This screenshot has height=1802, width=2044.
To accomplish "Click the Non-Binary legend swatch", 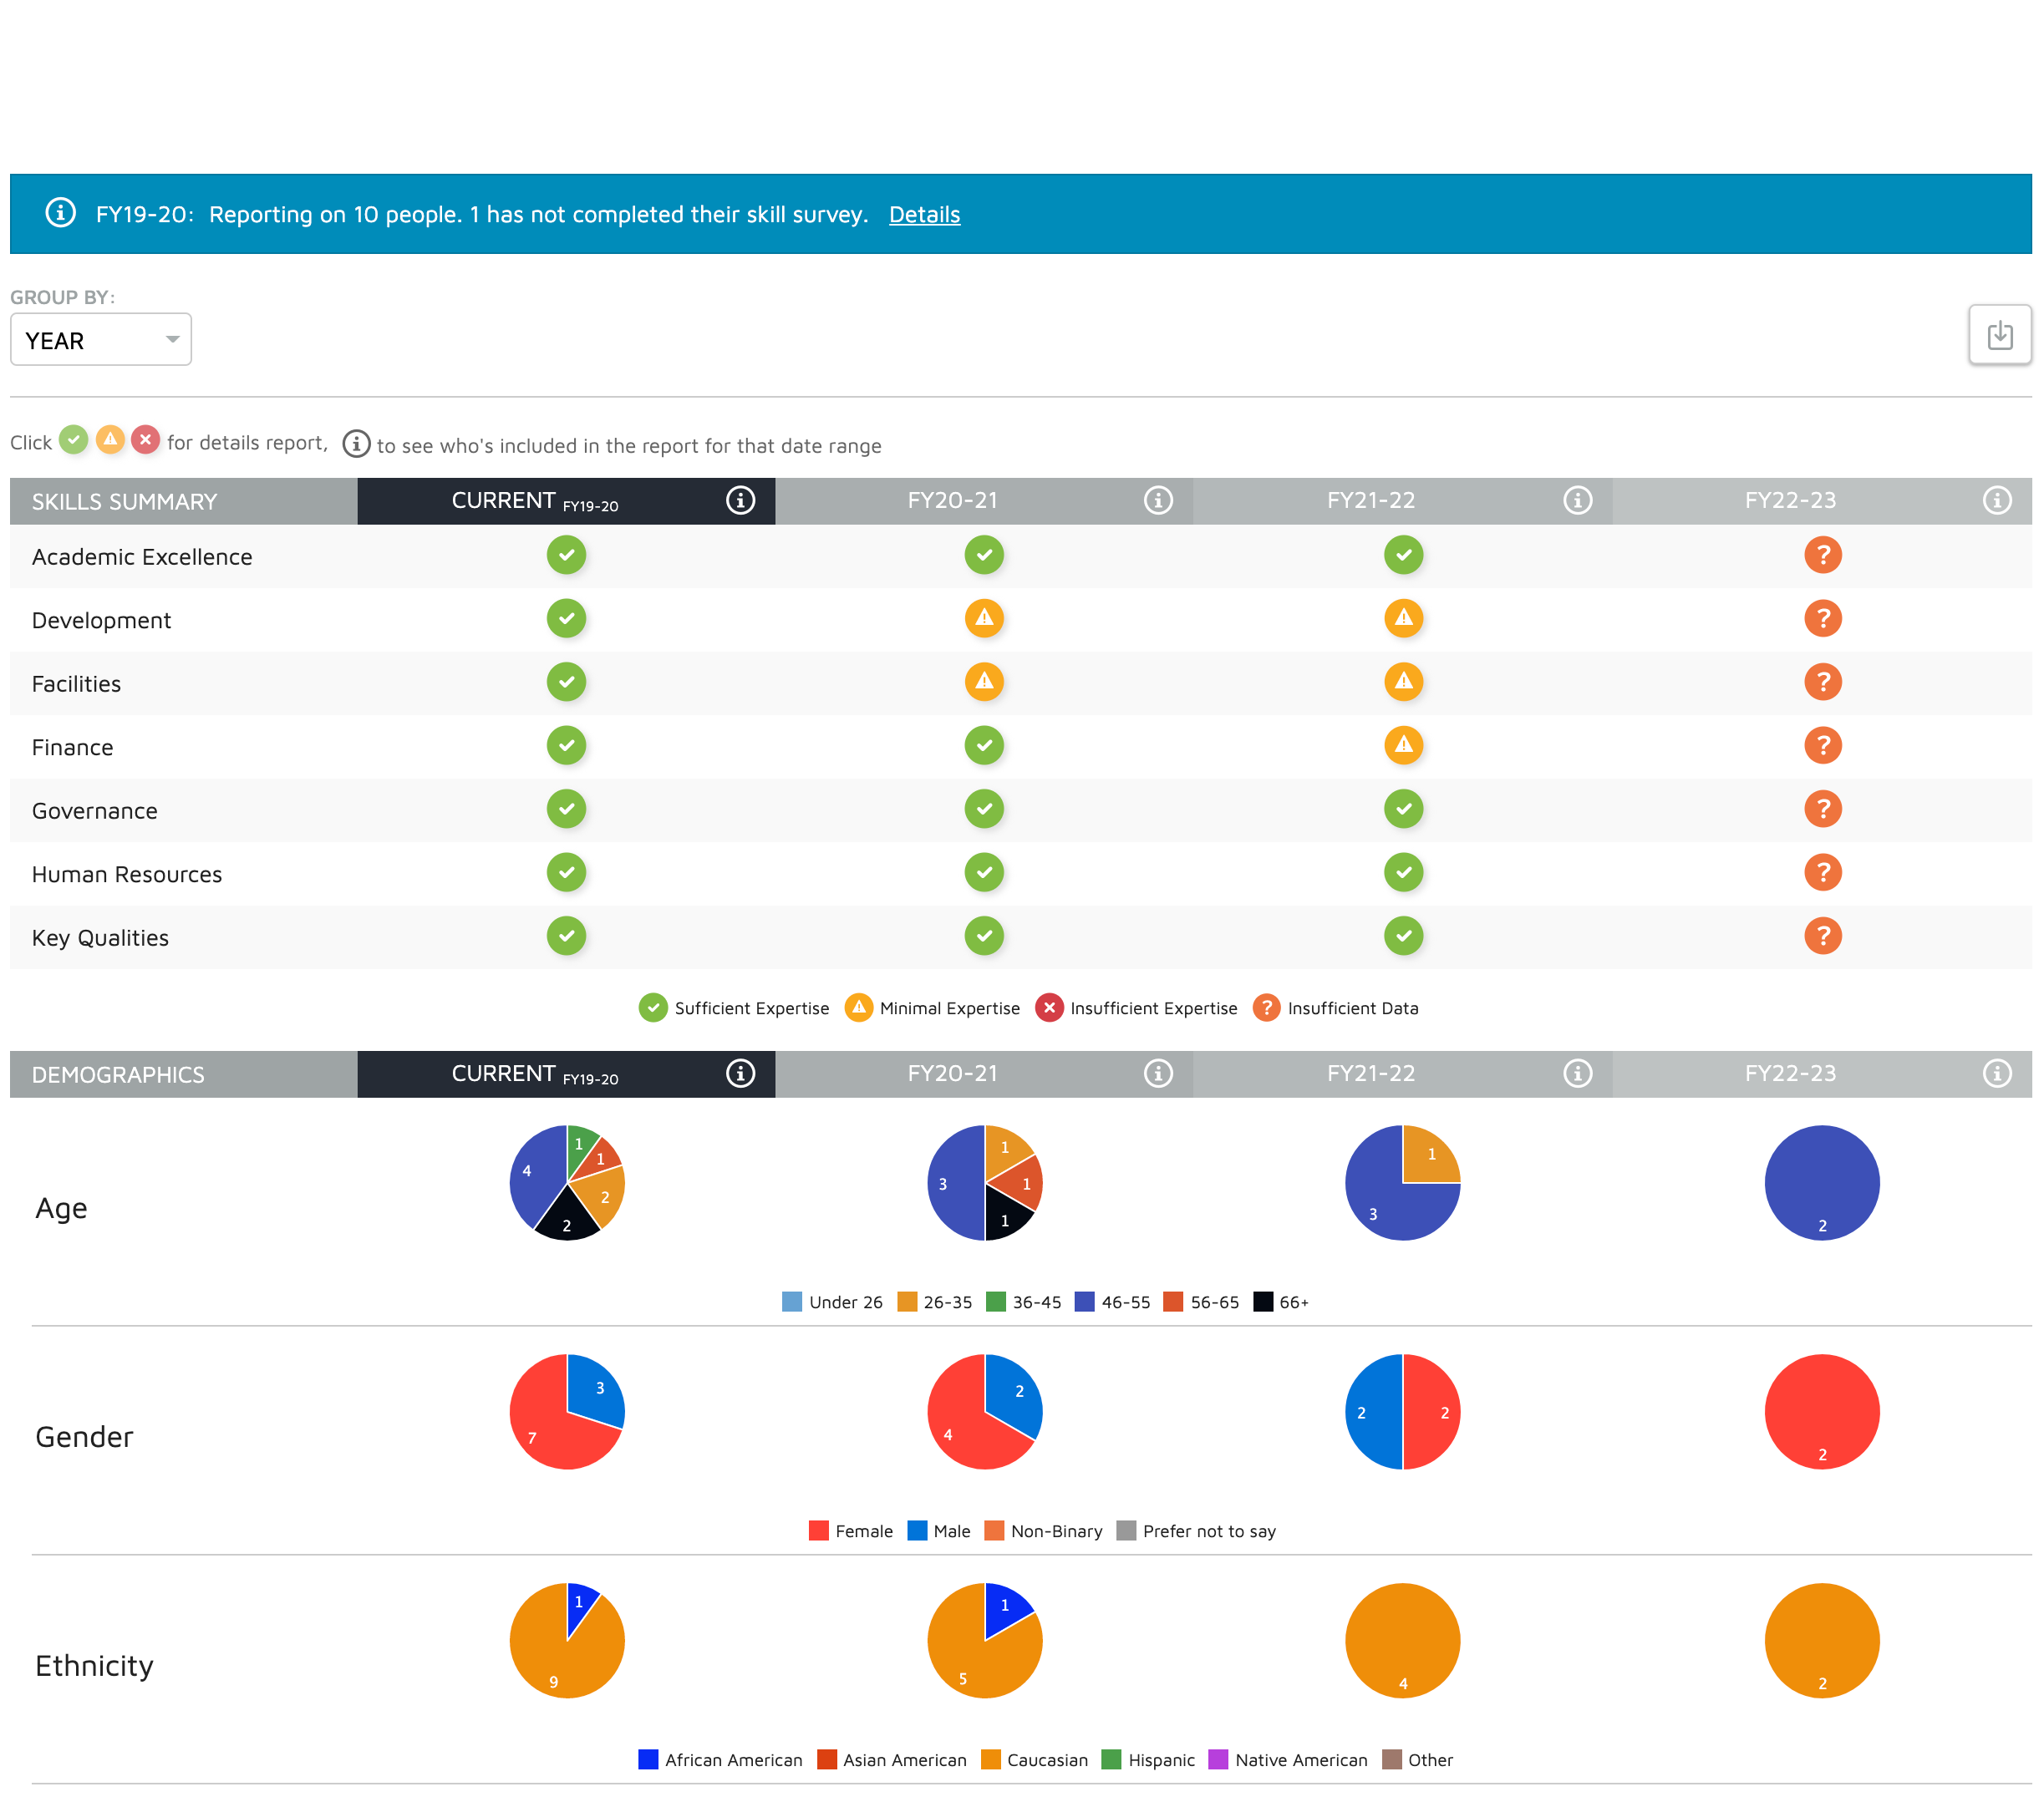I will pyautogui.click(x=994, y=1531).
